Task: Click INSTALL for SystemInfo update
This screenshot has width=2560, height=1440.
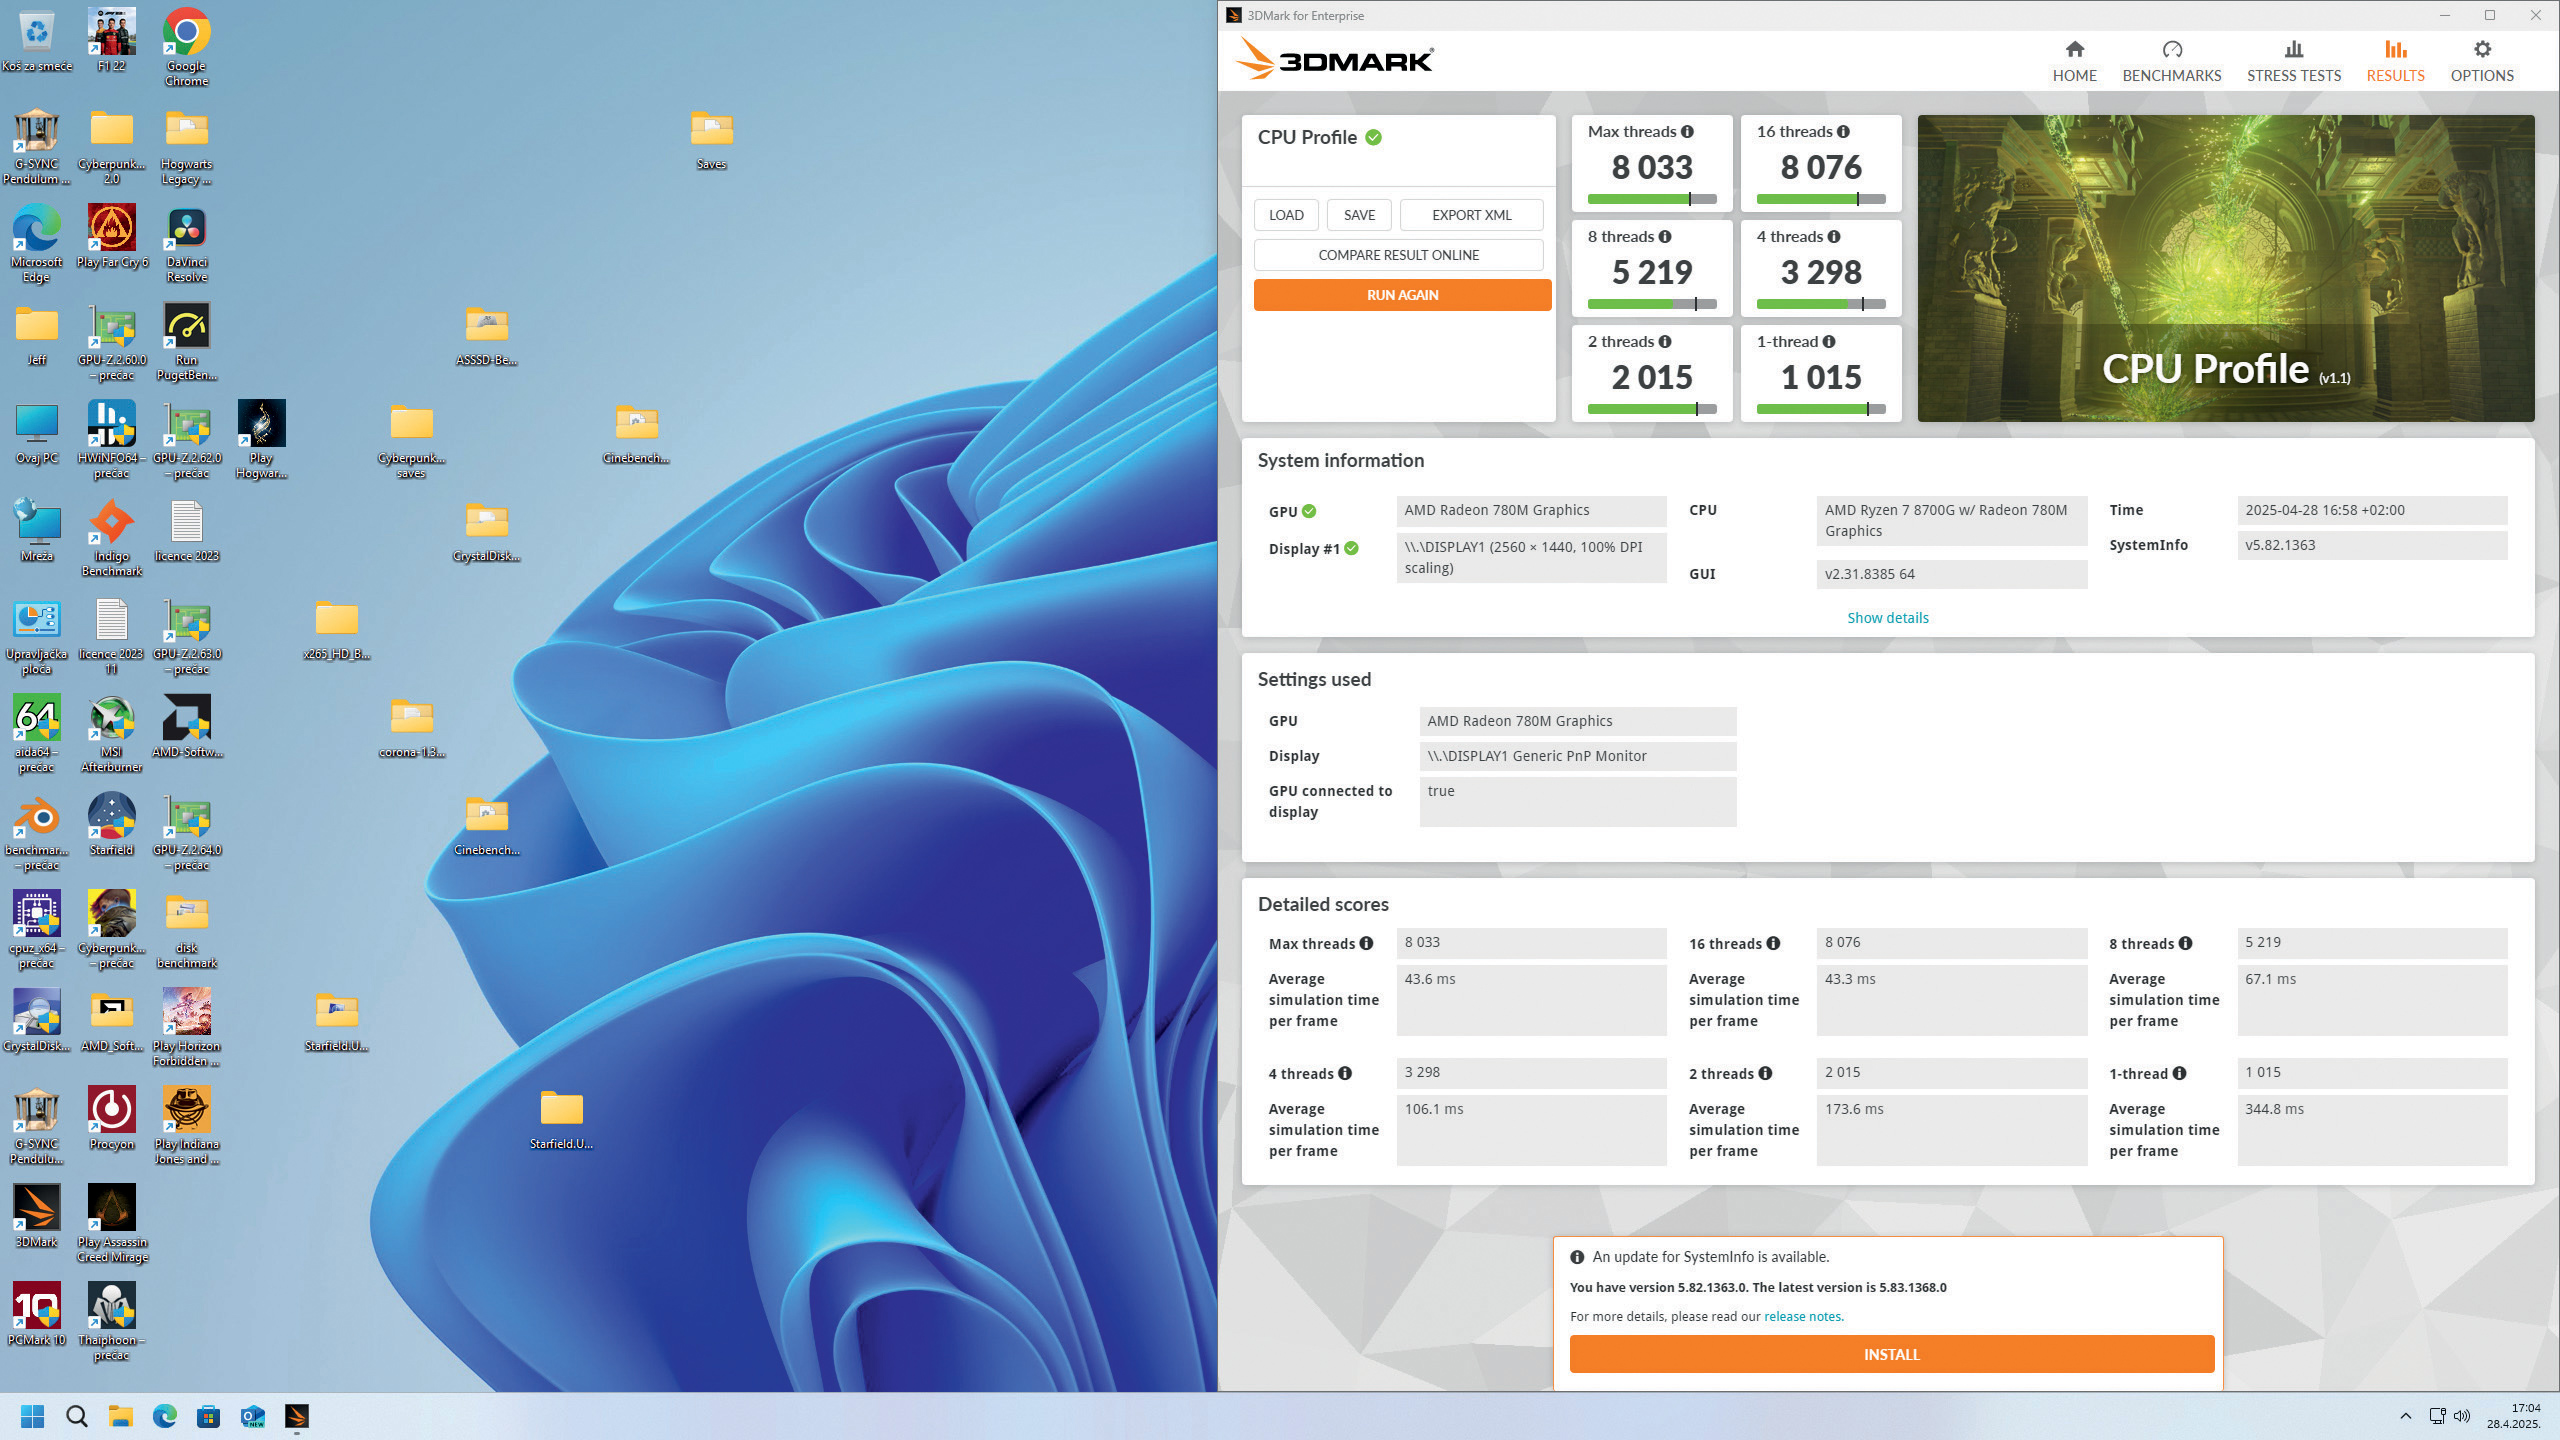Action: pos(1891,1354)
